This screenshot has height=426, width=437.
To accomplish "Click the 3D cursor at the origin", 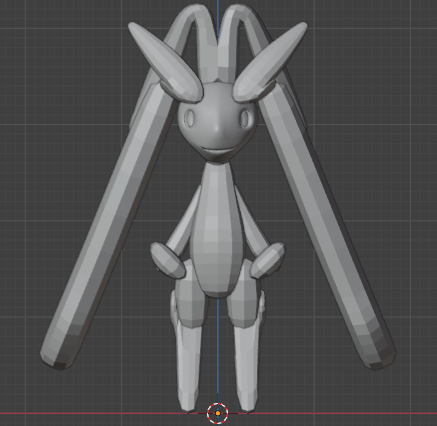I will coord(218,413).
